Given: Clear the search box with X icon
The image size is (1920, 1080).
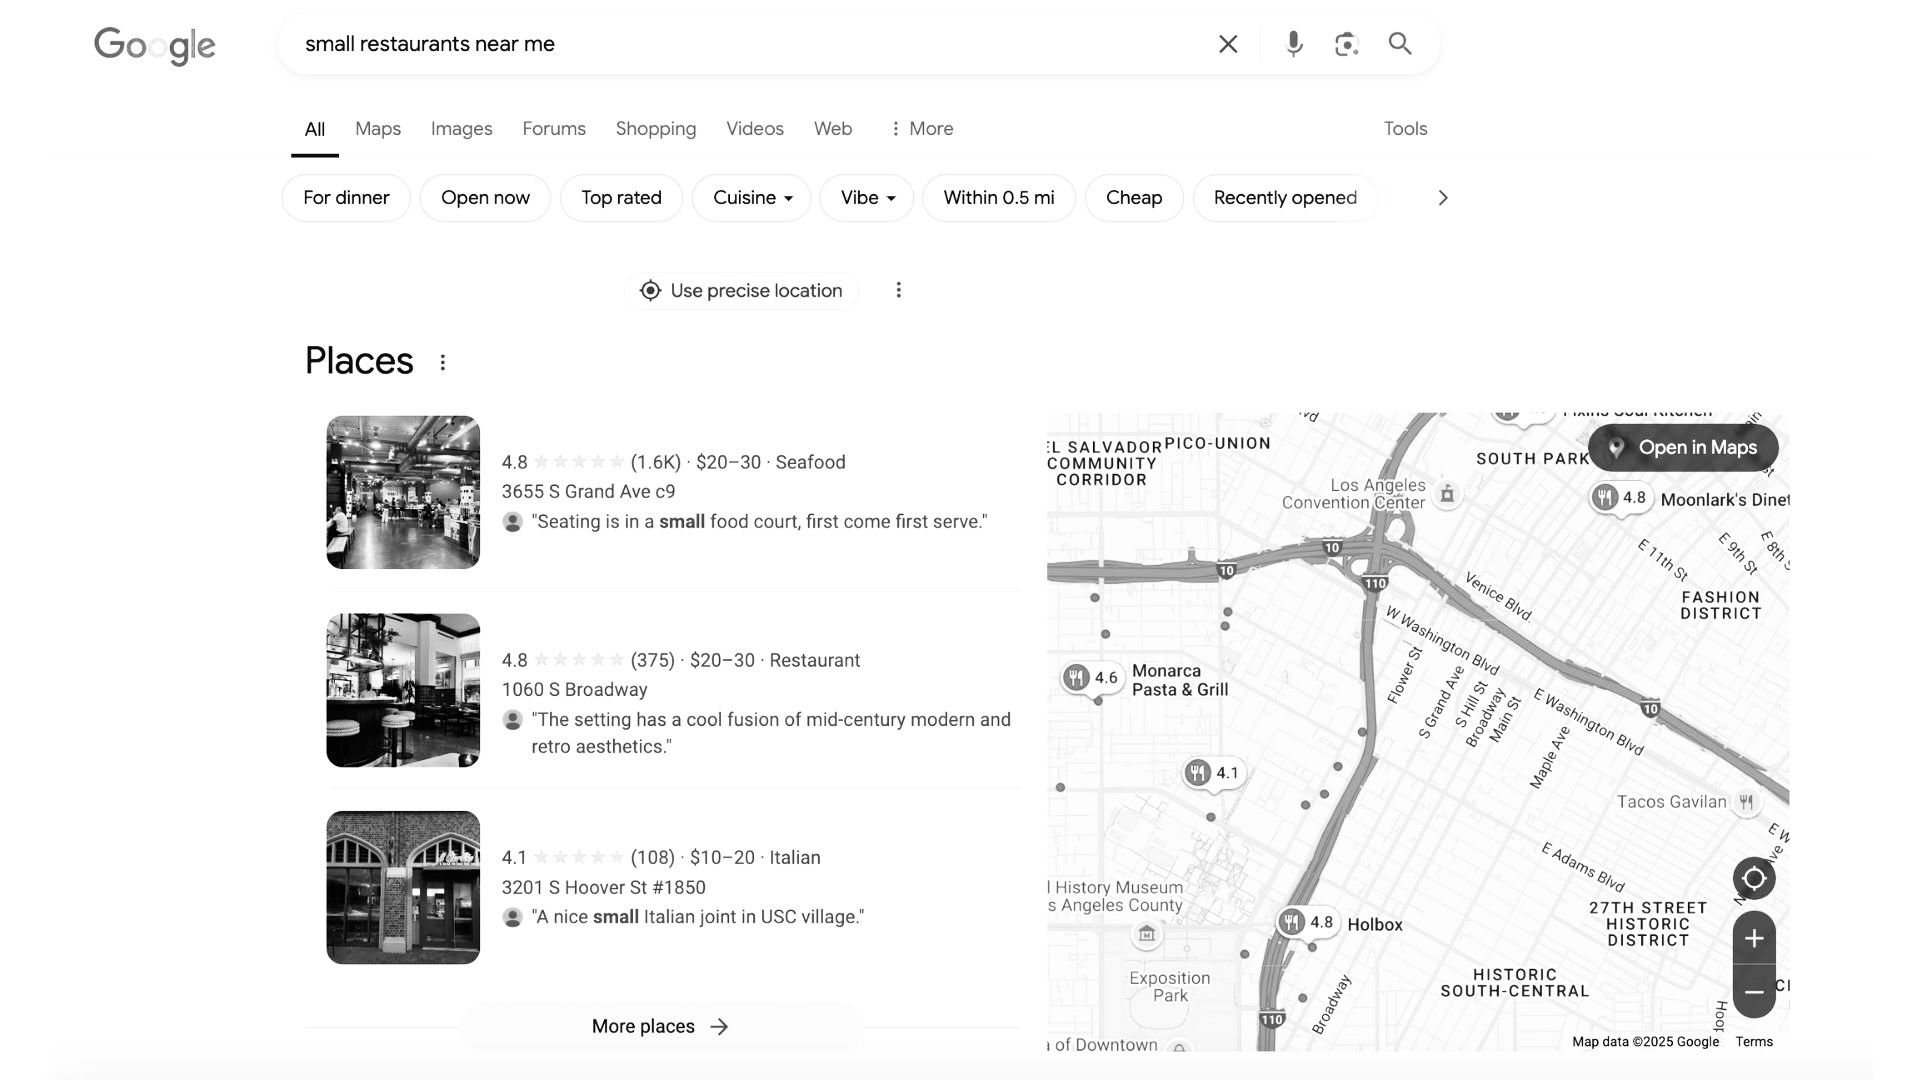Looking at the screenshot, I should point(1228,44).
